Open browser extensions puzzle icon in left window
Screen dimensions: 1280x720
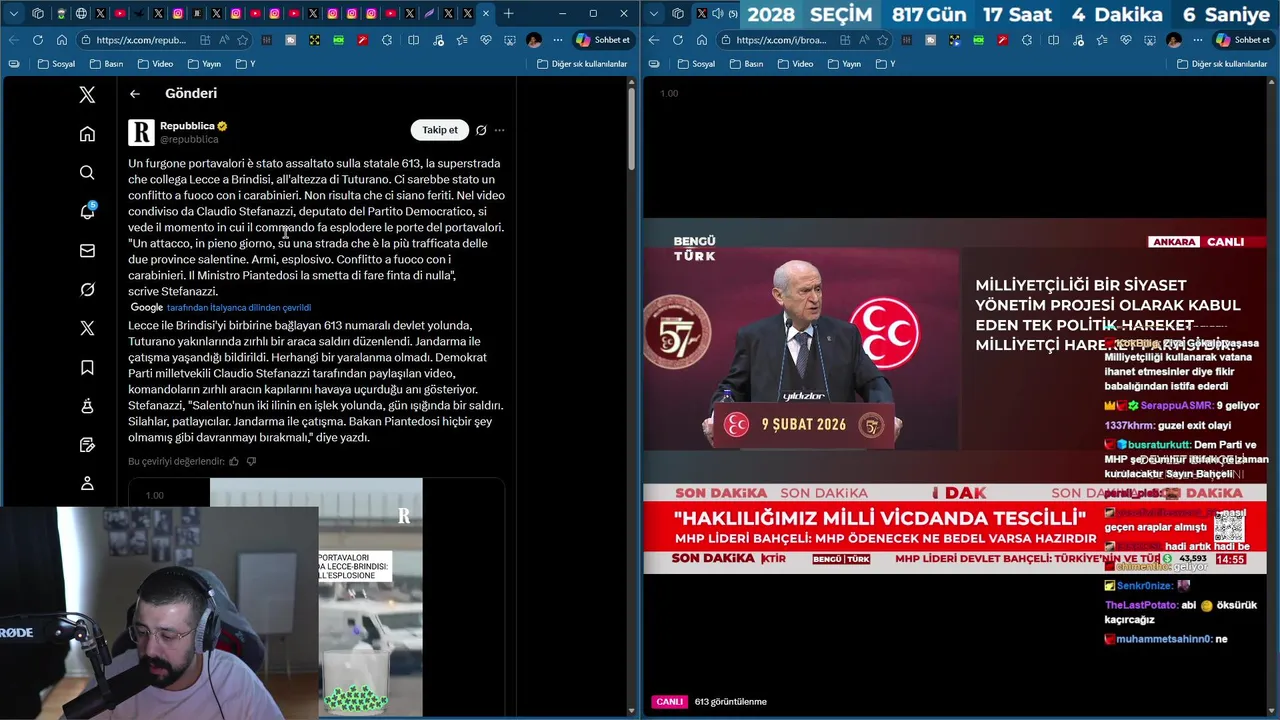[387, 40]
